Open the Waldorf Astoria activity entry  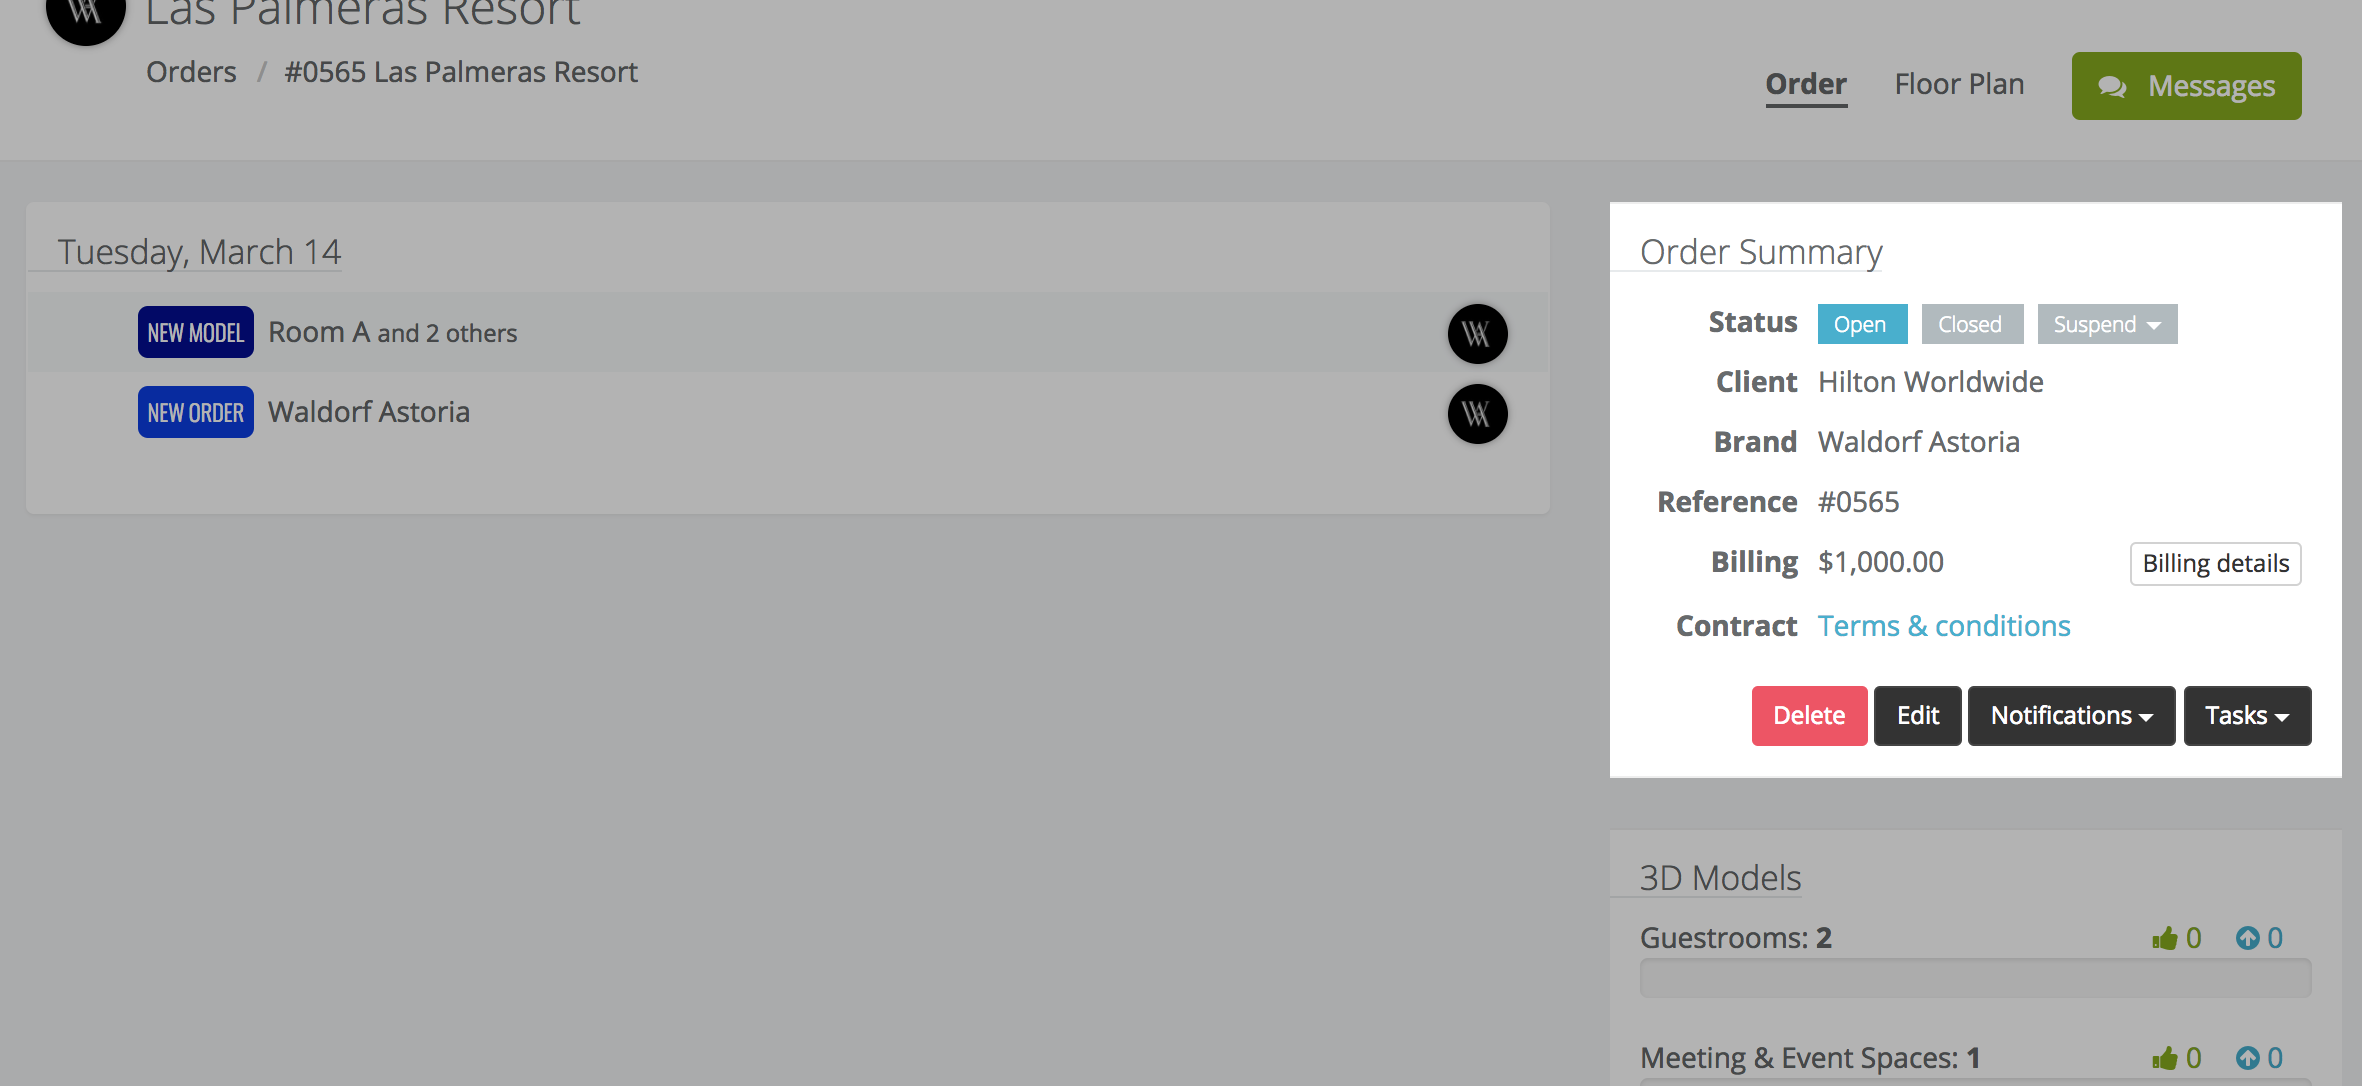pos(369,412)
